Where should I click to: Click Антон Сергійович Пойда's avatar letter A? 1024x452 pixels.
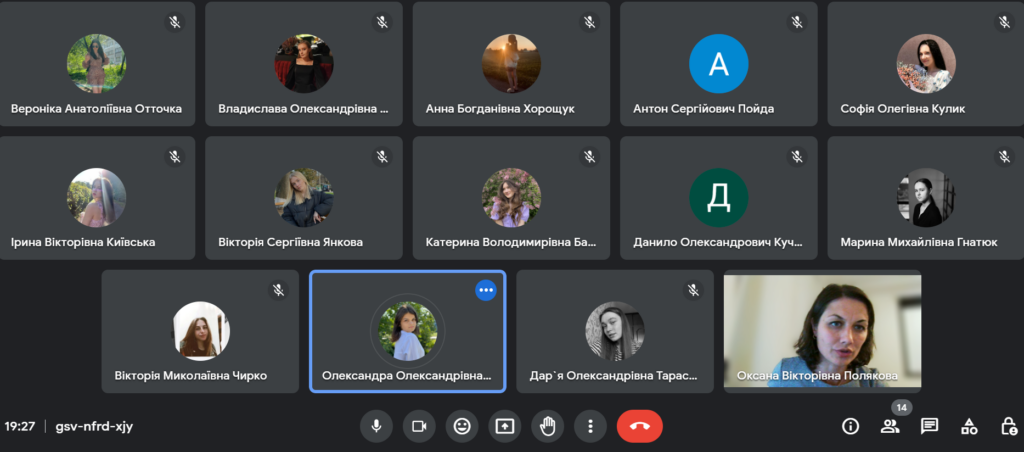pos(718,64)
